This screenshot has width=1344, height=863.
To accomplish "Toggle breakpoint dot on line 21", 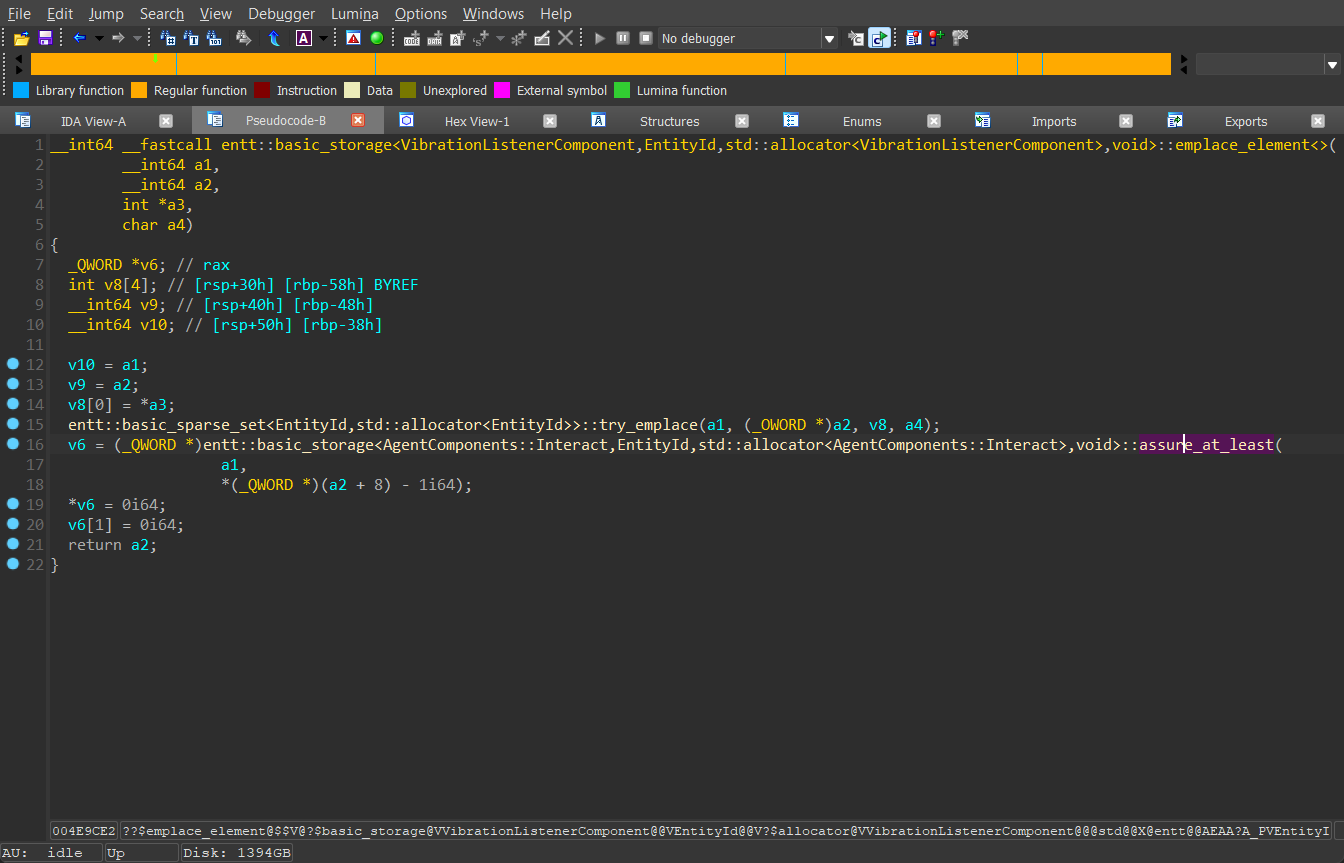I will click(12, 544).
